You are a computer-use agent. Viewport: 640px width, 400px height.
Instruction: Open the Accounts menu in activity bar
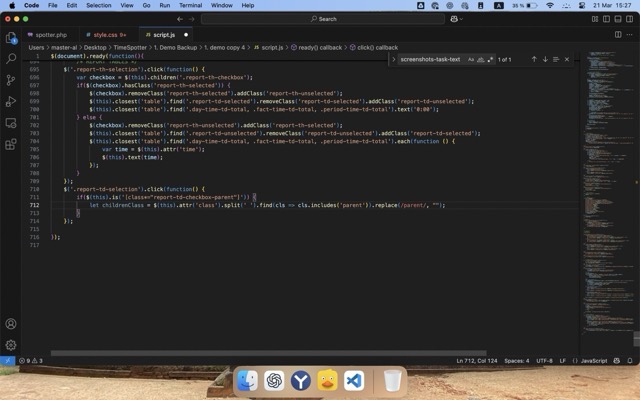pyautogui.click(x=11, y=324)
